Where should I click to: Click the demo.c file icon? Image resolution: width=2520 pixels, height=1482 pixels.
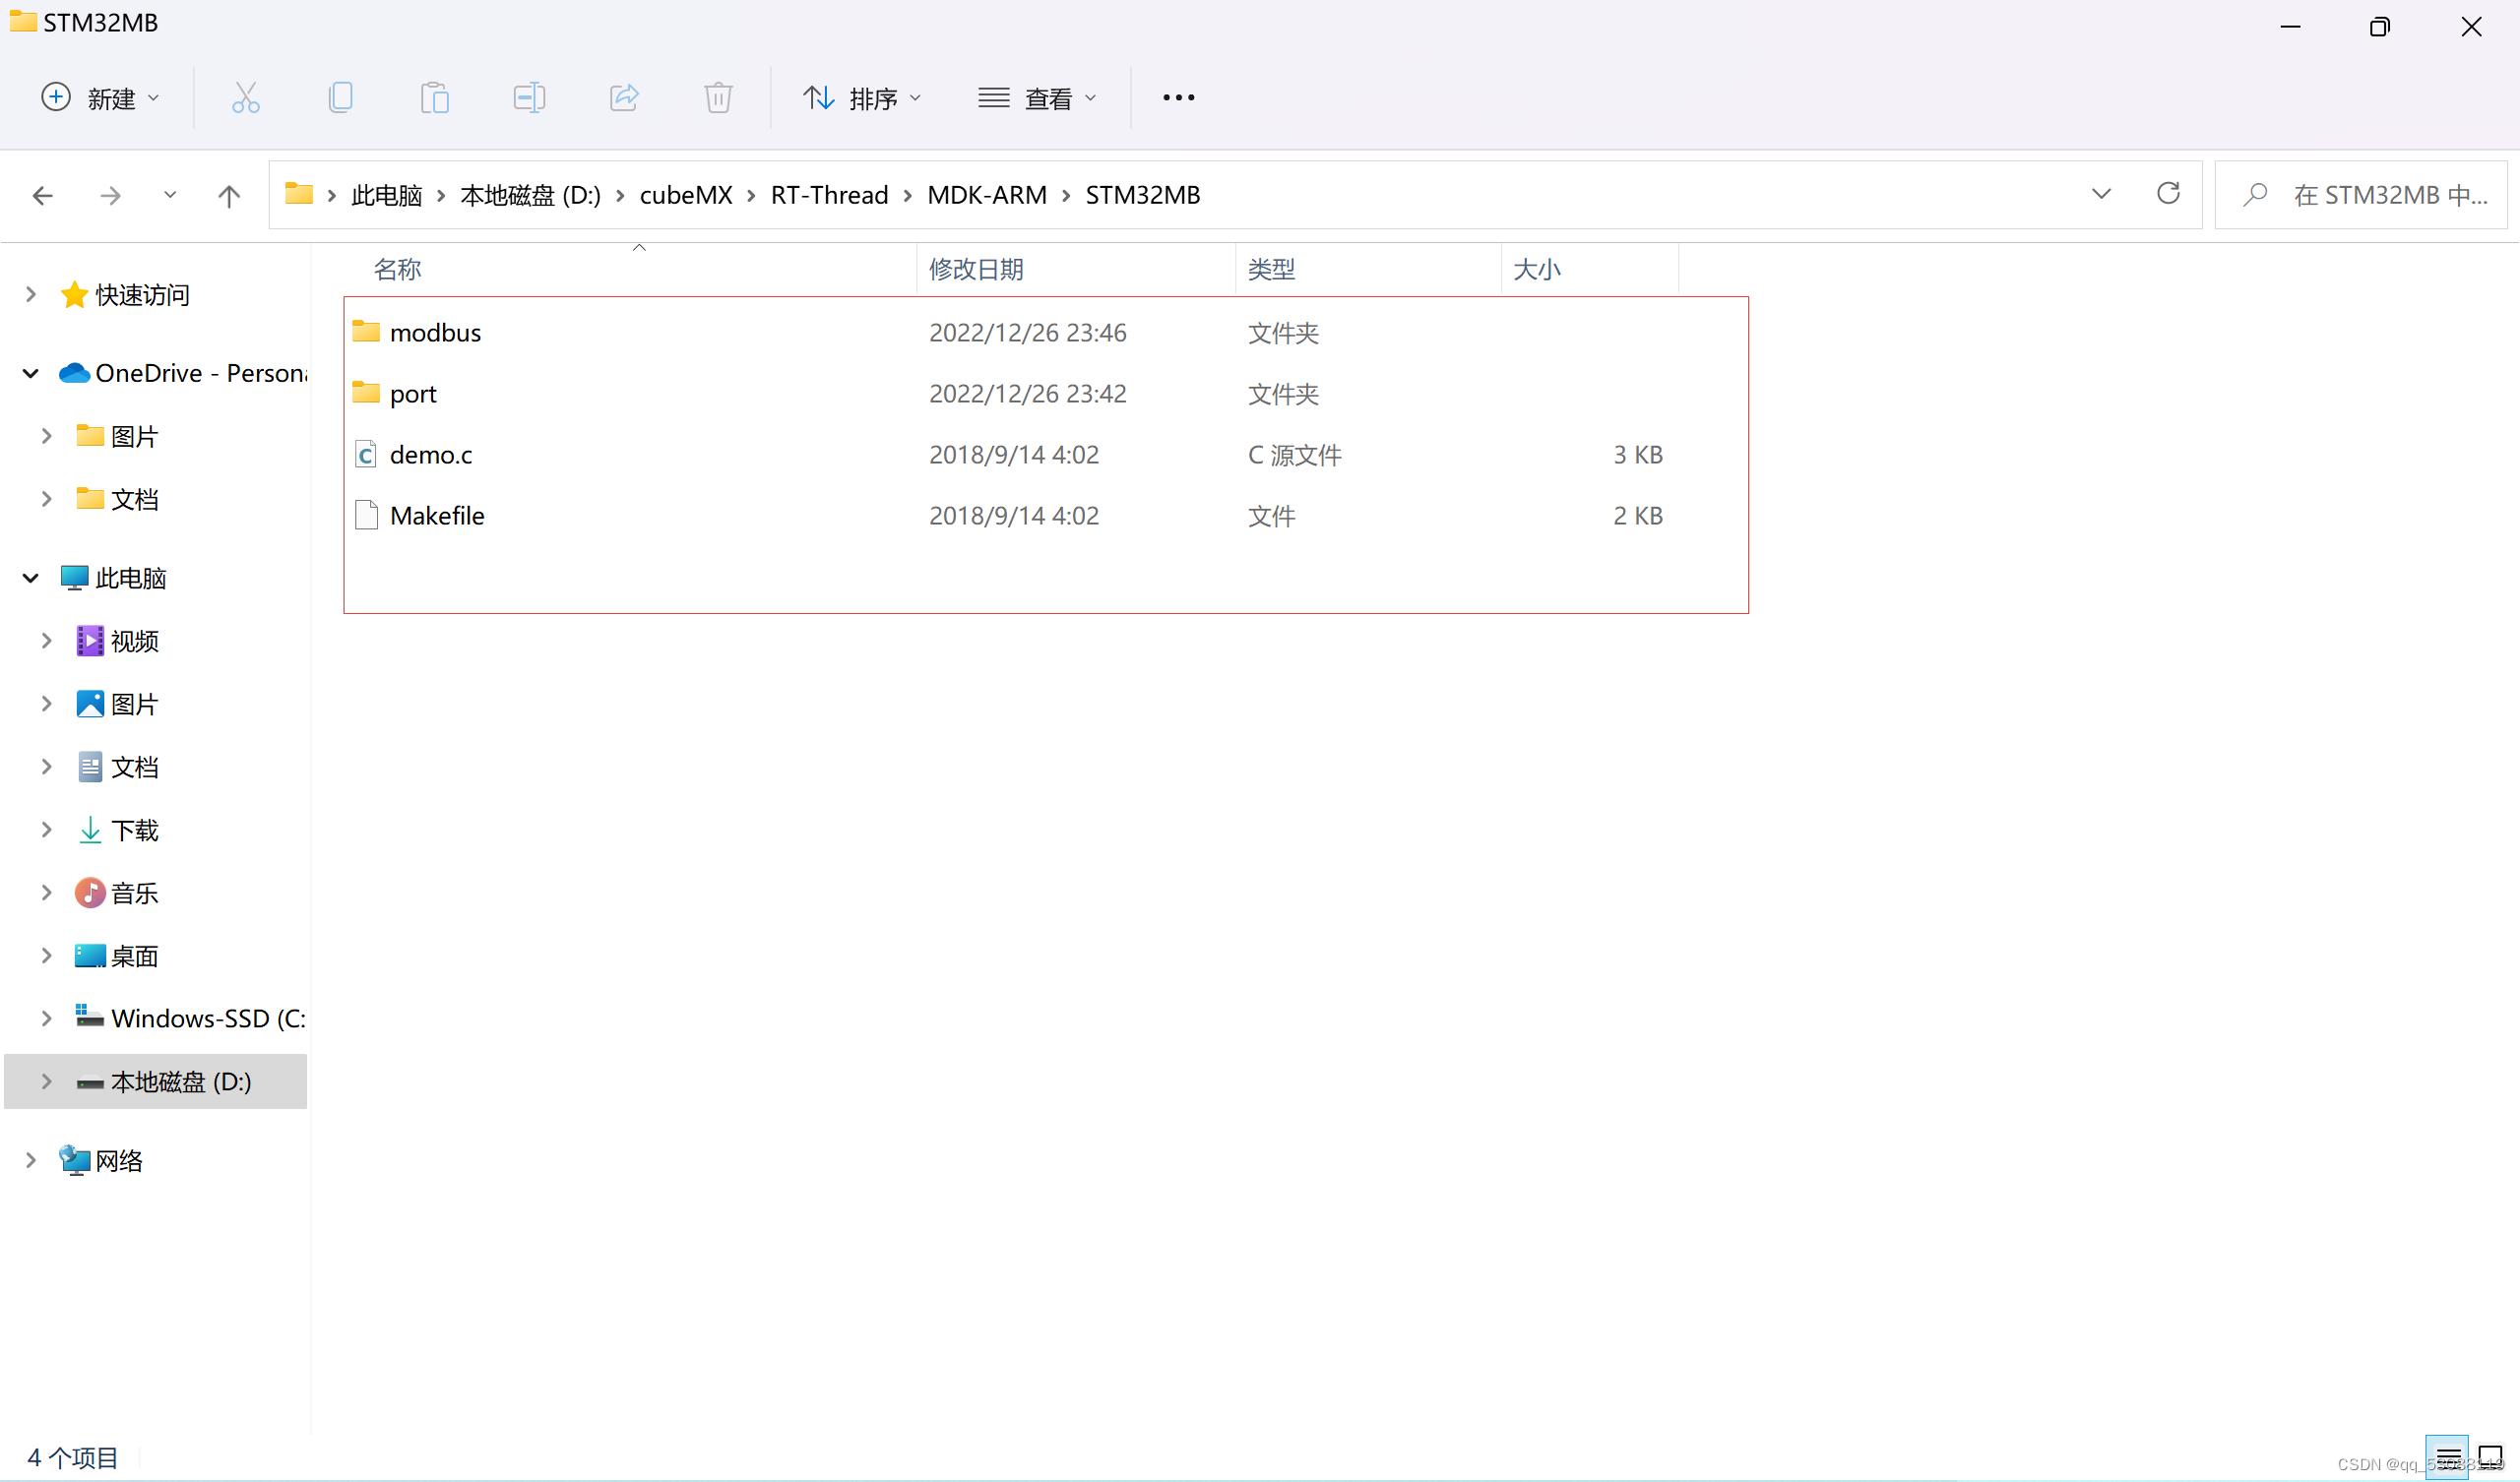click(366, 455)
